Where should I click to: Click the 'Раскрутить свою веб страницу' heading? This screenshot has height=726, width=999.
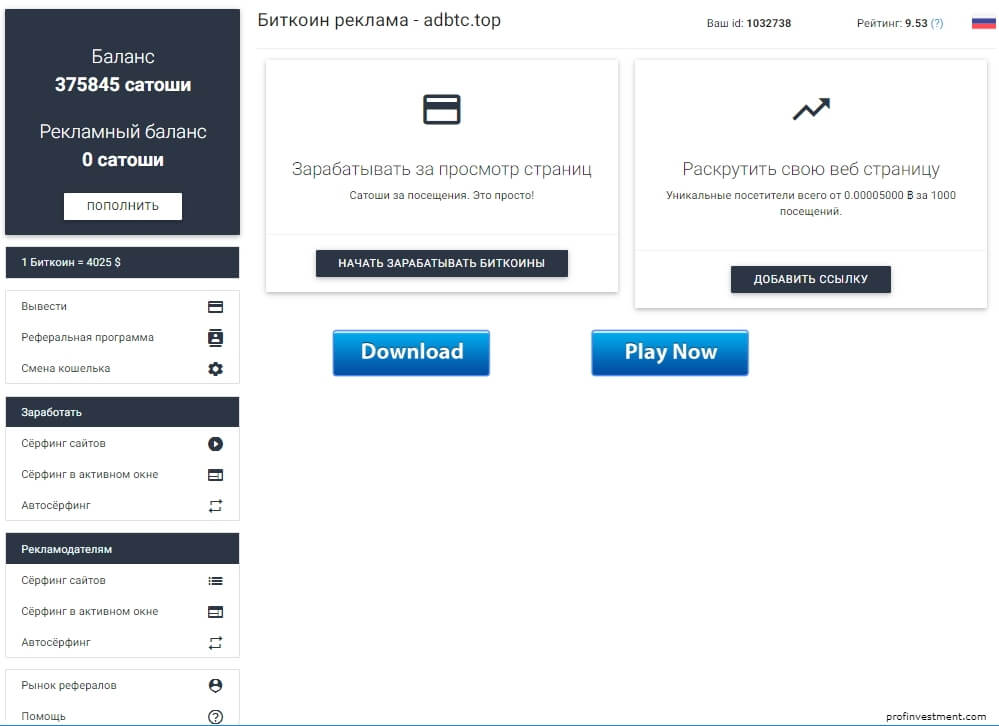811,169
